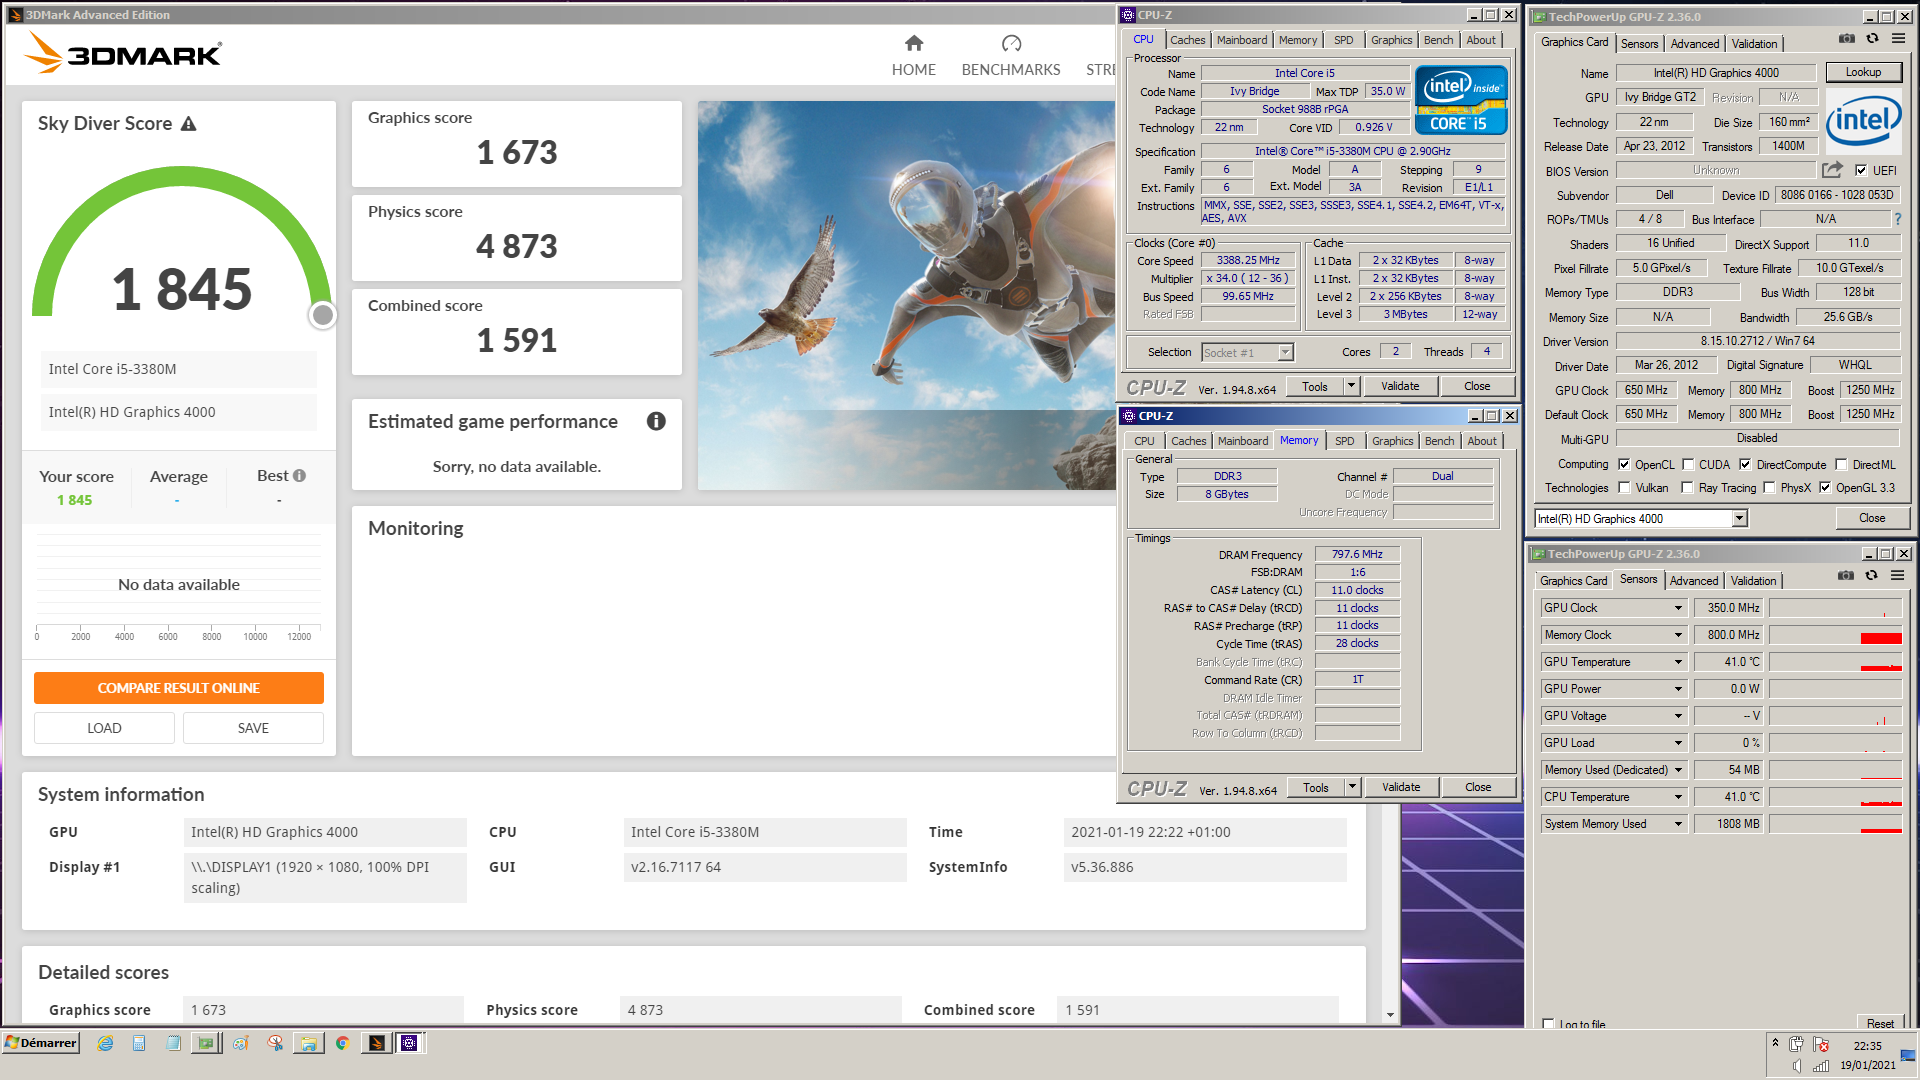
Task: Switch to Mainboard tab in upper CPU-Z
Action: coord(1242,40)
